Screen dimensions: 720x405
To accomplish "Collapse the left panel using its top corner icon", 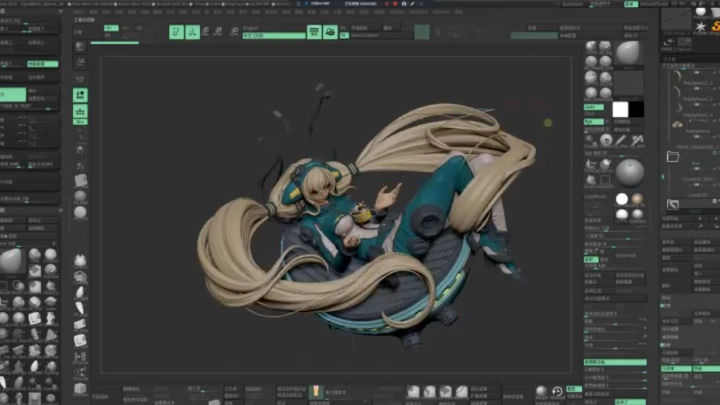I will [x=60, y=11].
